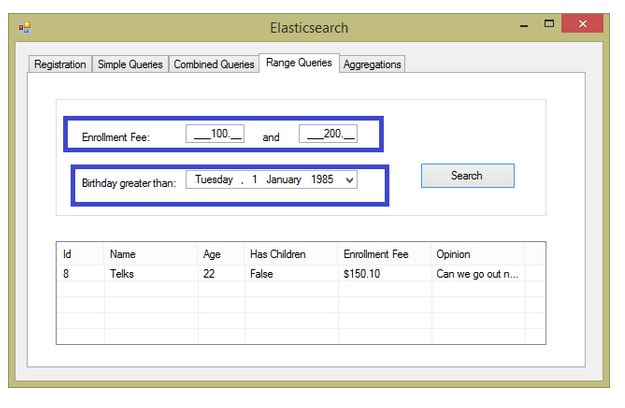Close the Elasticsearch window

point(582,24)
